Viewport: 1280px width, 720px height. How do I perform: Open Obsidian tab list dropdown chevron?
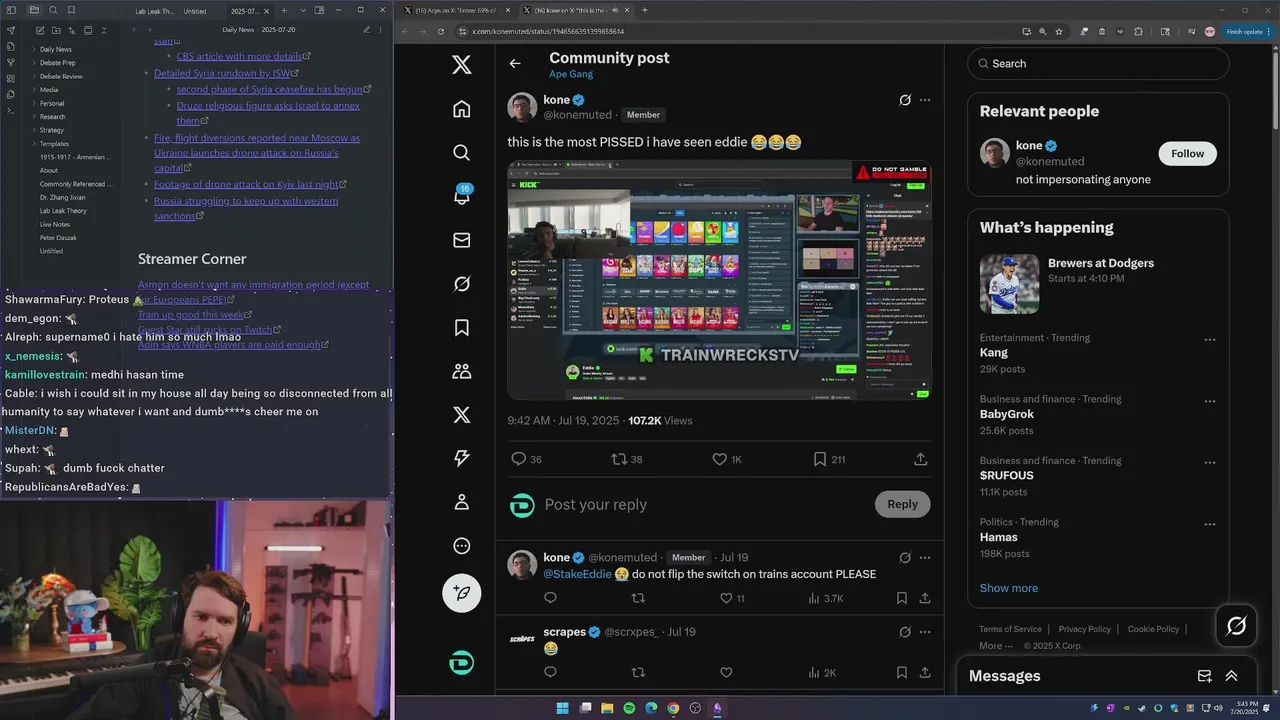pyautogui.click(x=301, y=10)
